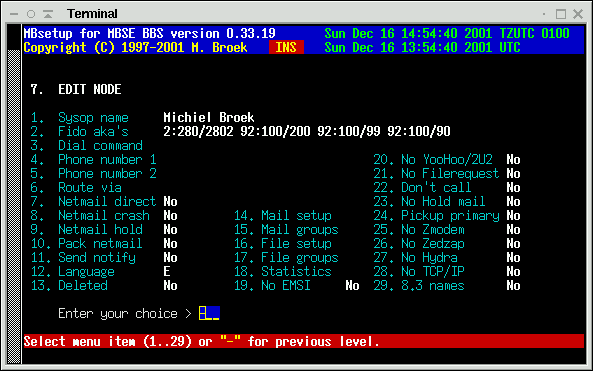Click the No Filerequest option label
The height and width of the screenshot is (371, 593).
[450, 173]
